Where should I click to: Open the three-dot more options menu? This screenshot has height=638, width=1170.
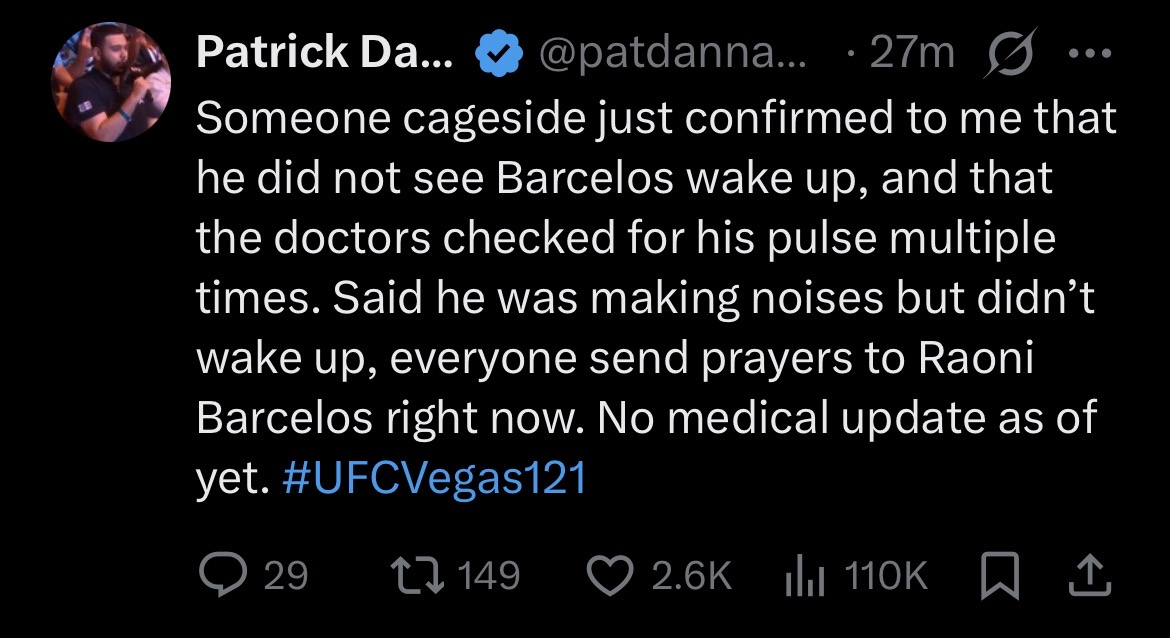[x=1089, y=54]
